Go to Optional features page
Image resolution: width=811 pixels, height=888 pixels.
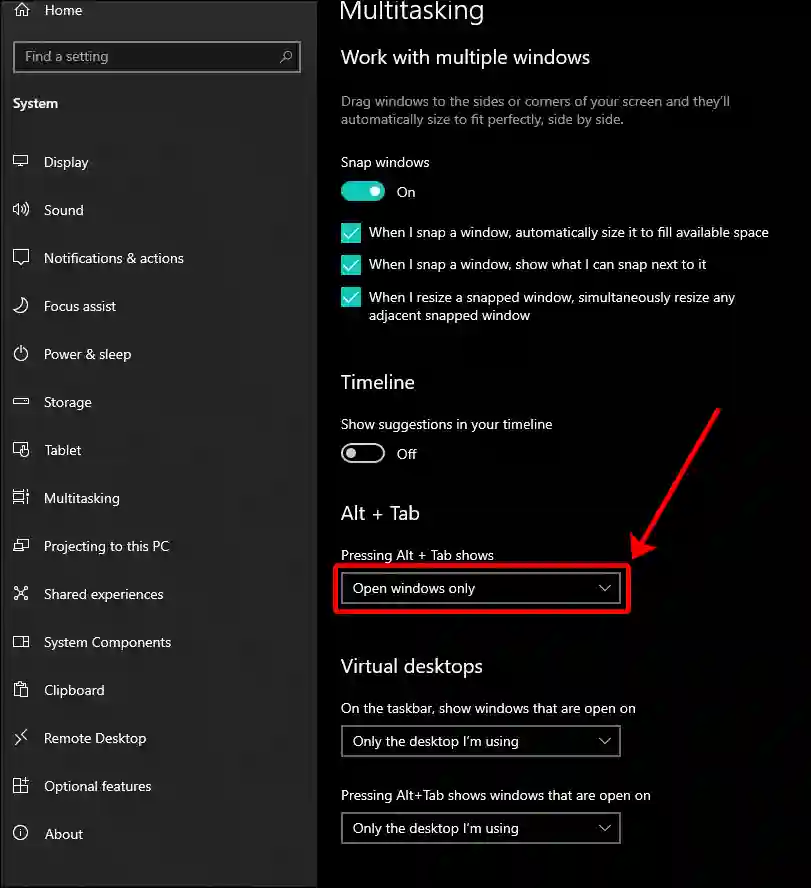[98, 786]
